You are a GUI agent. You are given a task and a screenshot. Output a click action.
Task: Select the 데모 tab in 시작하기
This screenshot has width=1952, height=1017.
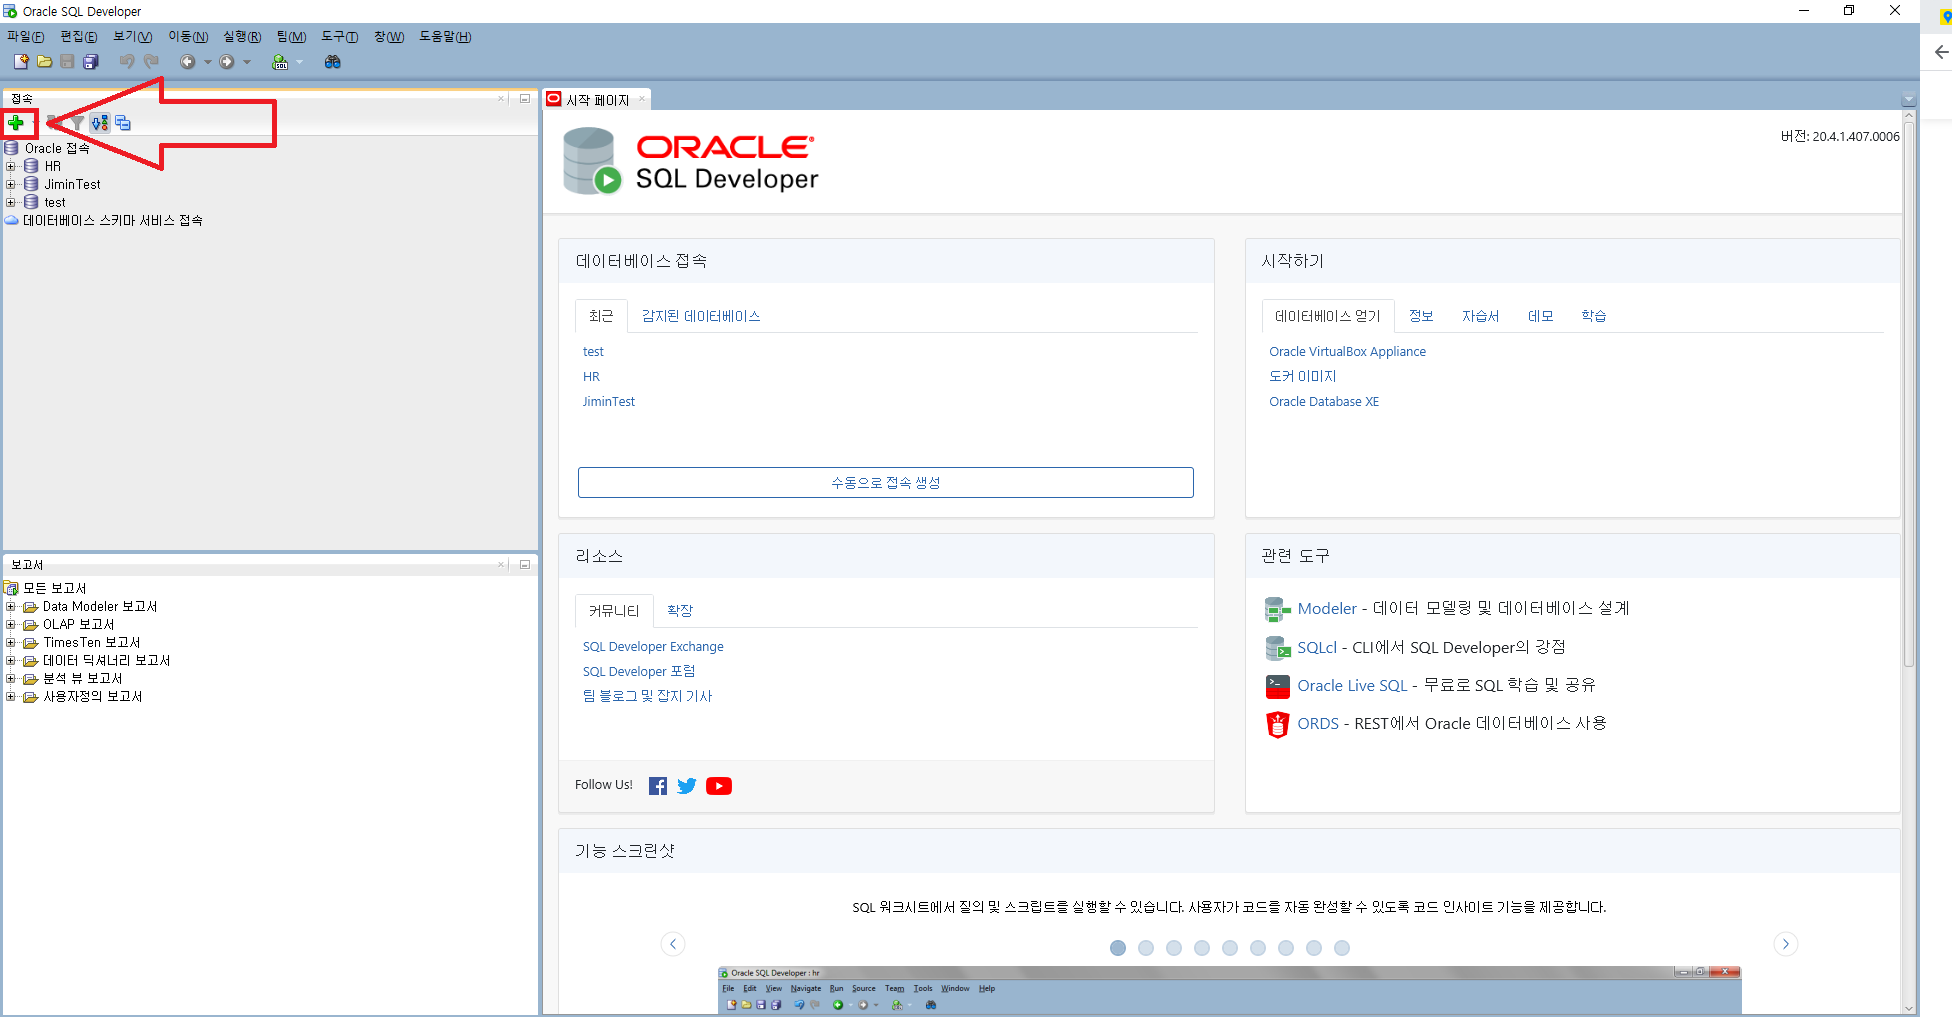(1540, 316)
